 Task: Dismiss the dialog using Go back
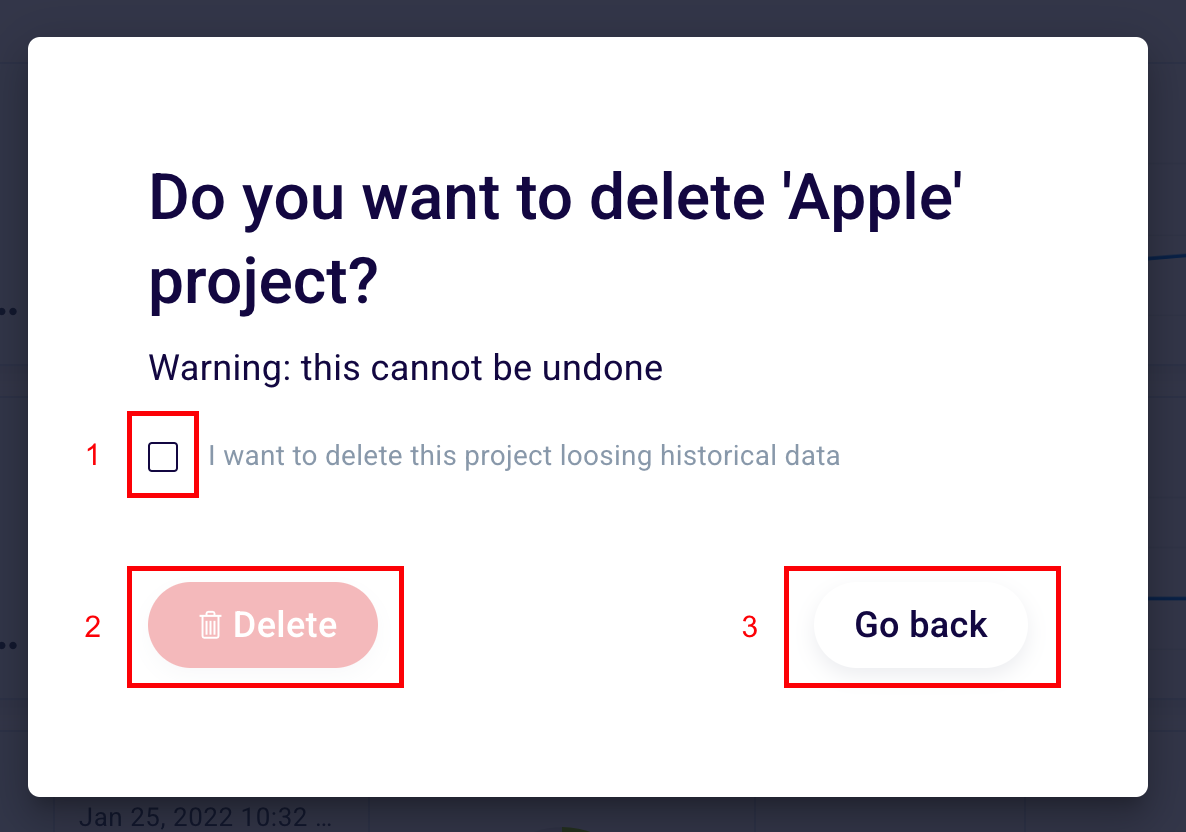[x=920, y=624]
